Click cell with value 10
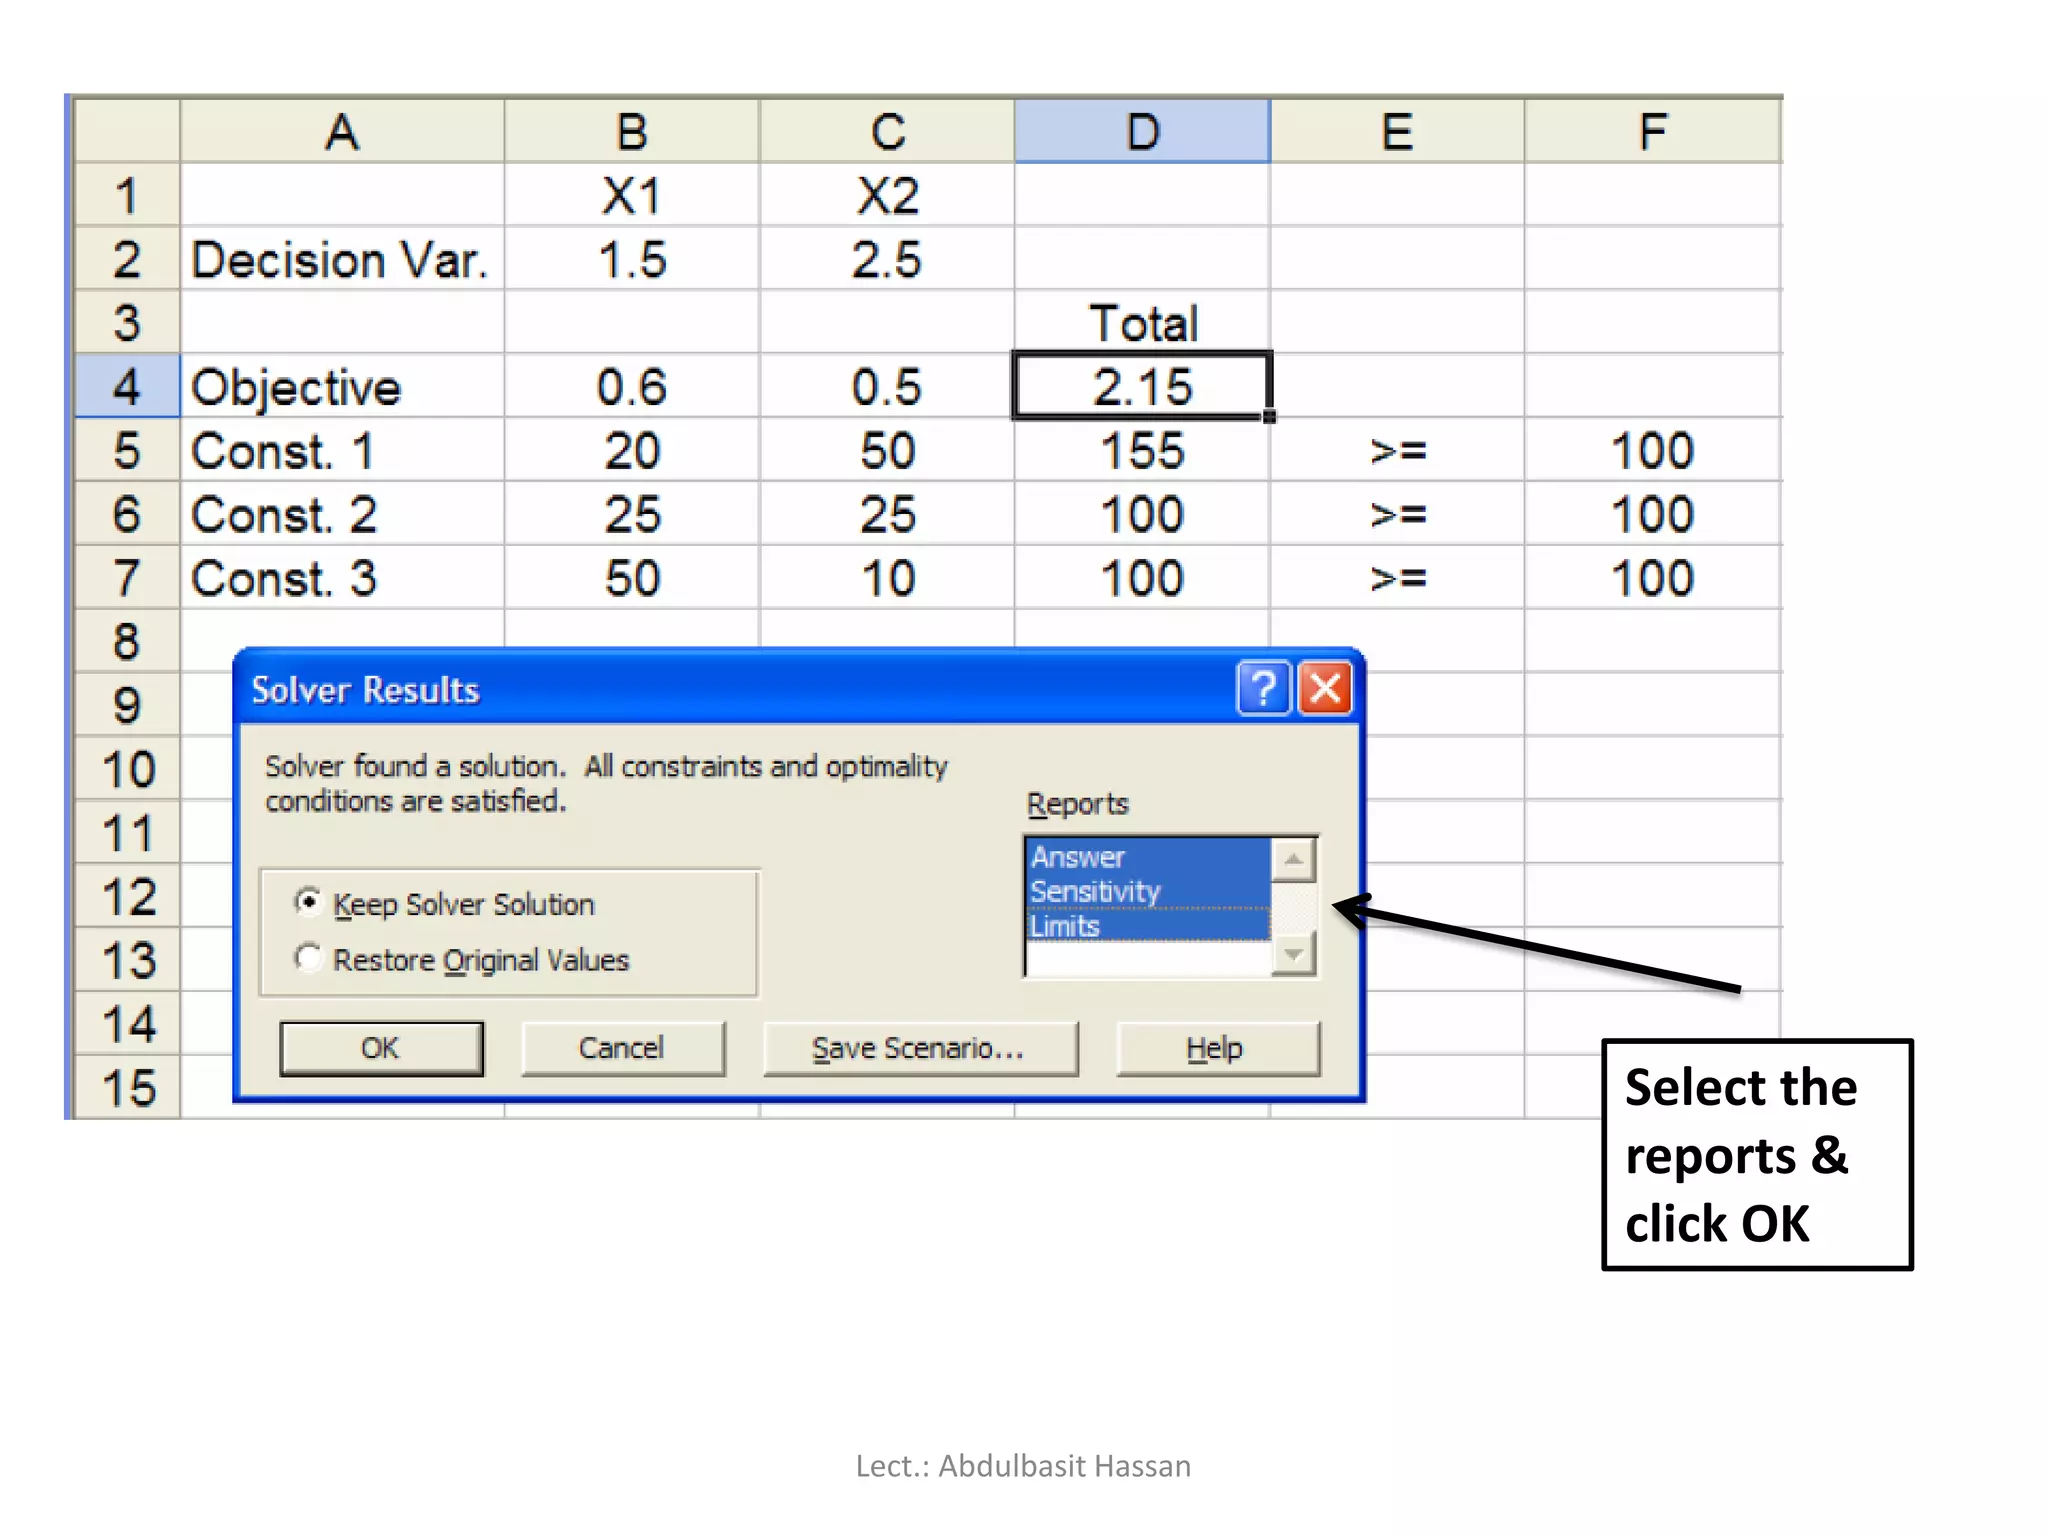 point(888,578)
